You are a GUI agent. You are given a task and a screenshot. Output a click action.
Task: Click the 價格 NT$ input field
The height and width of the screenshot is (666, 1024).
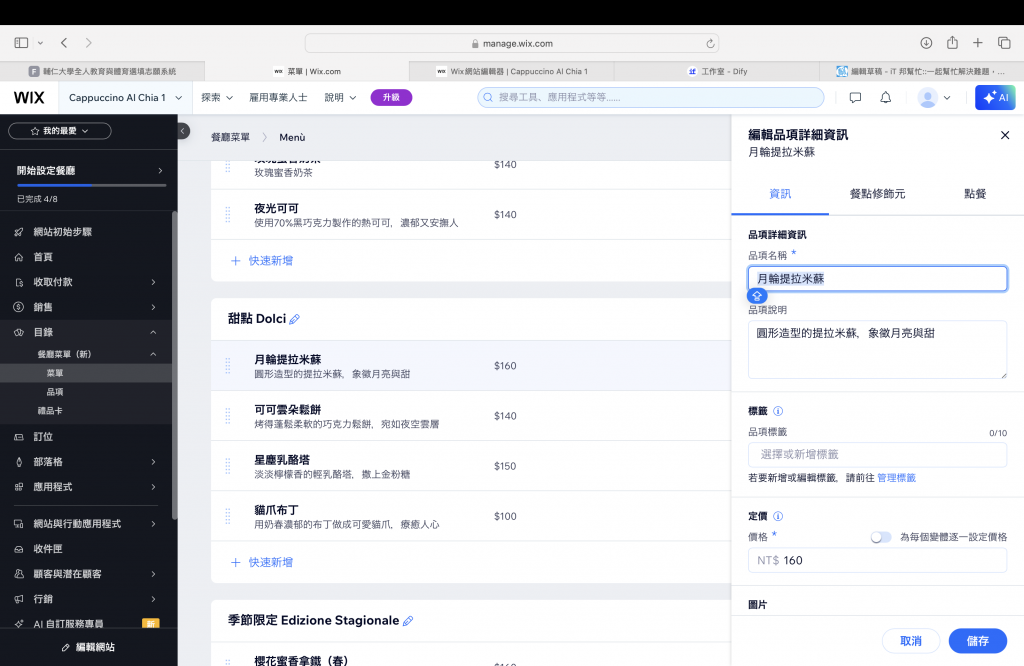tap(877, 560)
